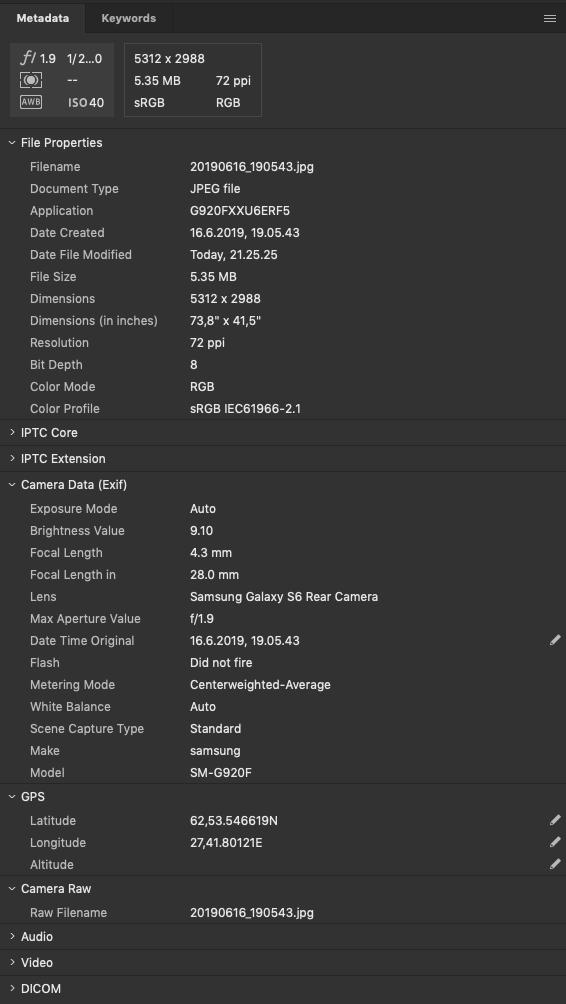Click Dimensions (in inches) value 73,8" x 41,5"

click(x=227, y=320)
